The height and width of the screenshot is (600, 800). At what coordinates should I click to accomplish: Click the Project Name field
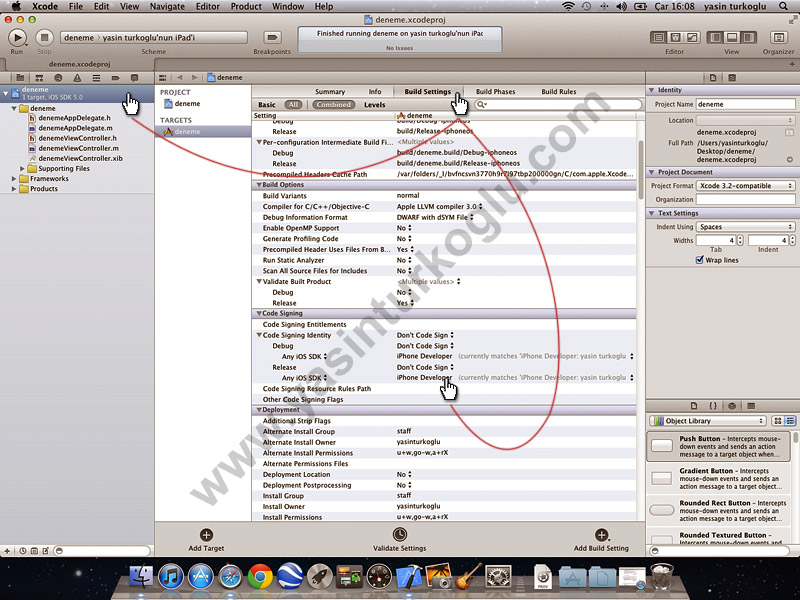[745, 104]
